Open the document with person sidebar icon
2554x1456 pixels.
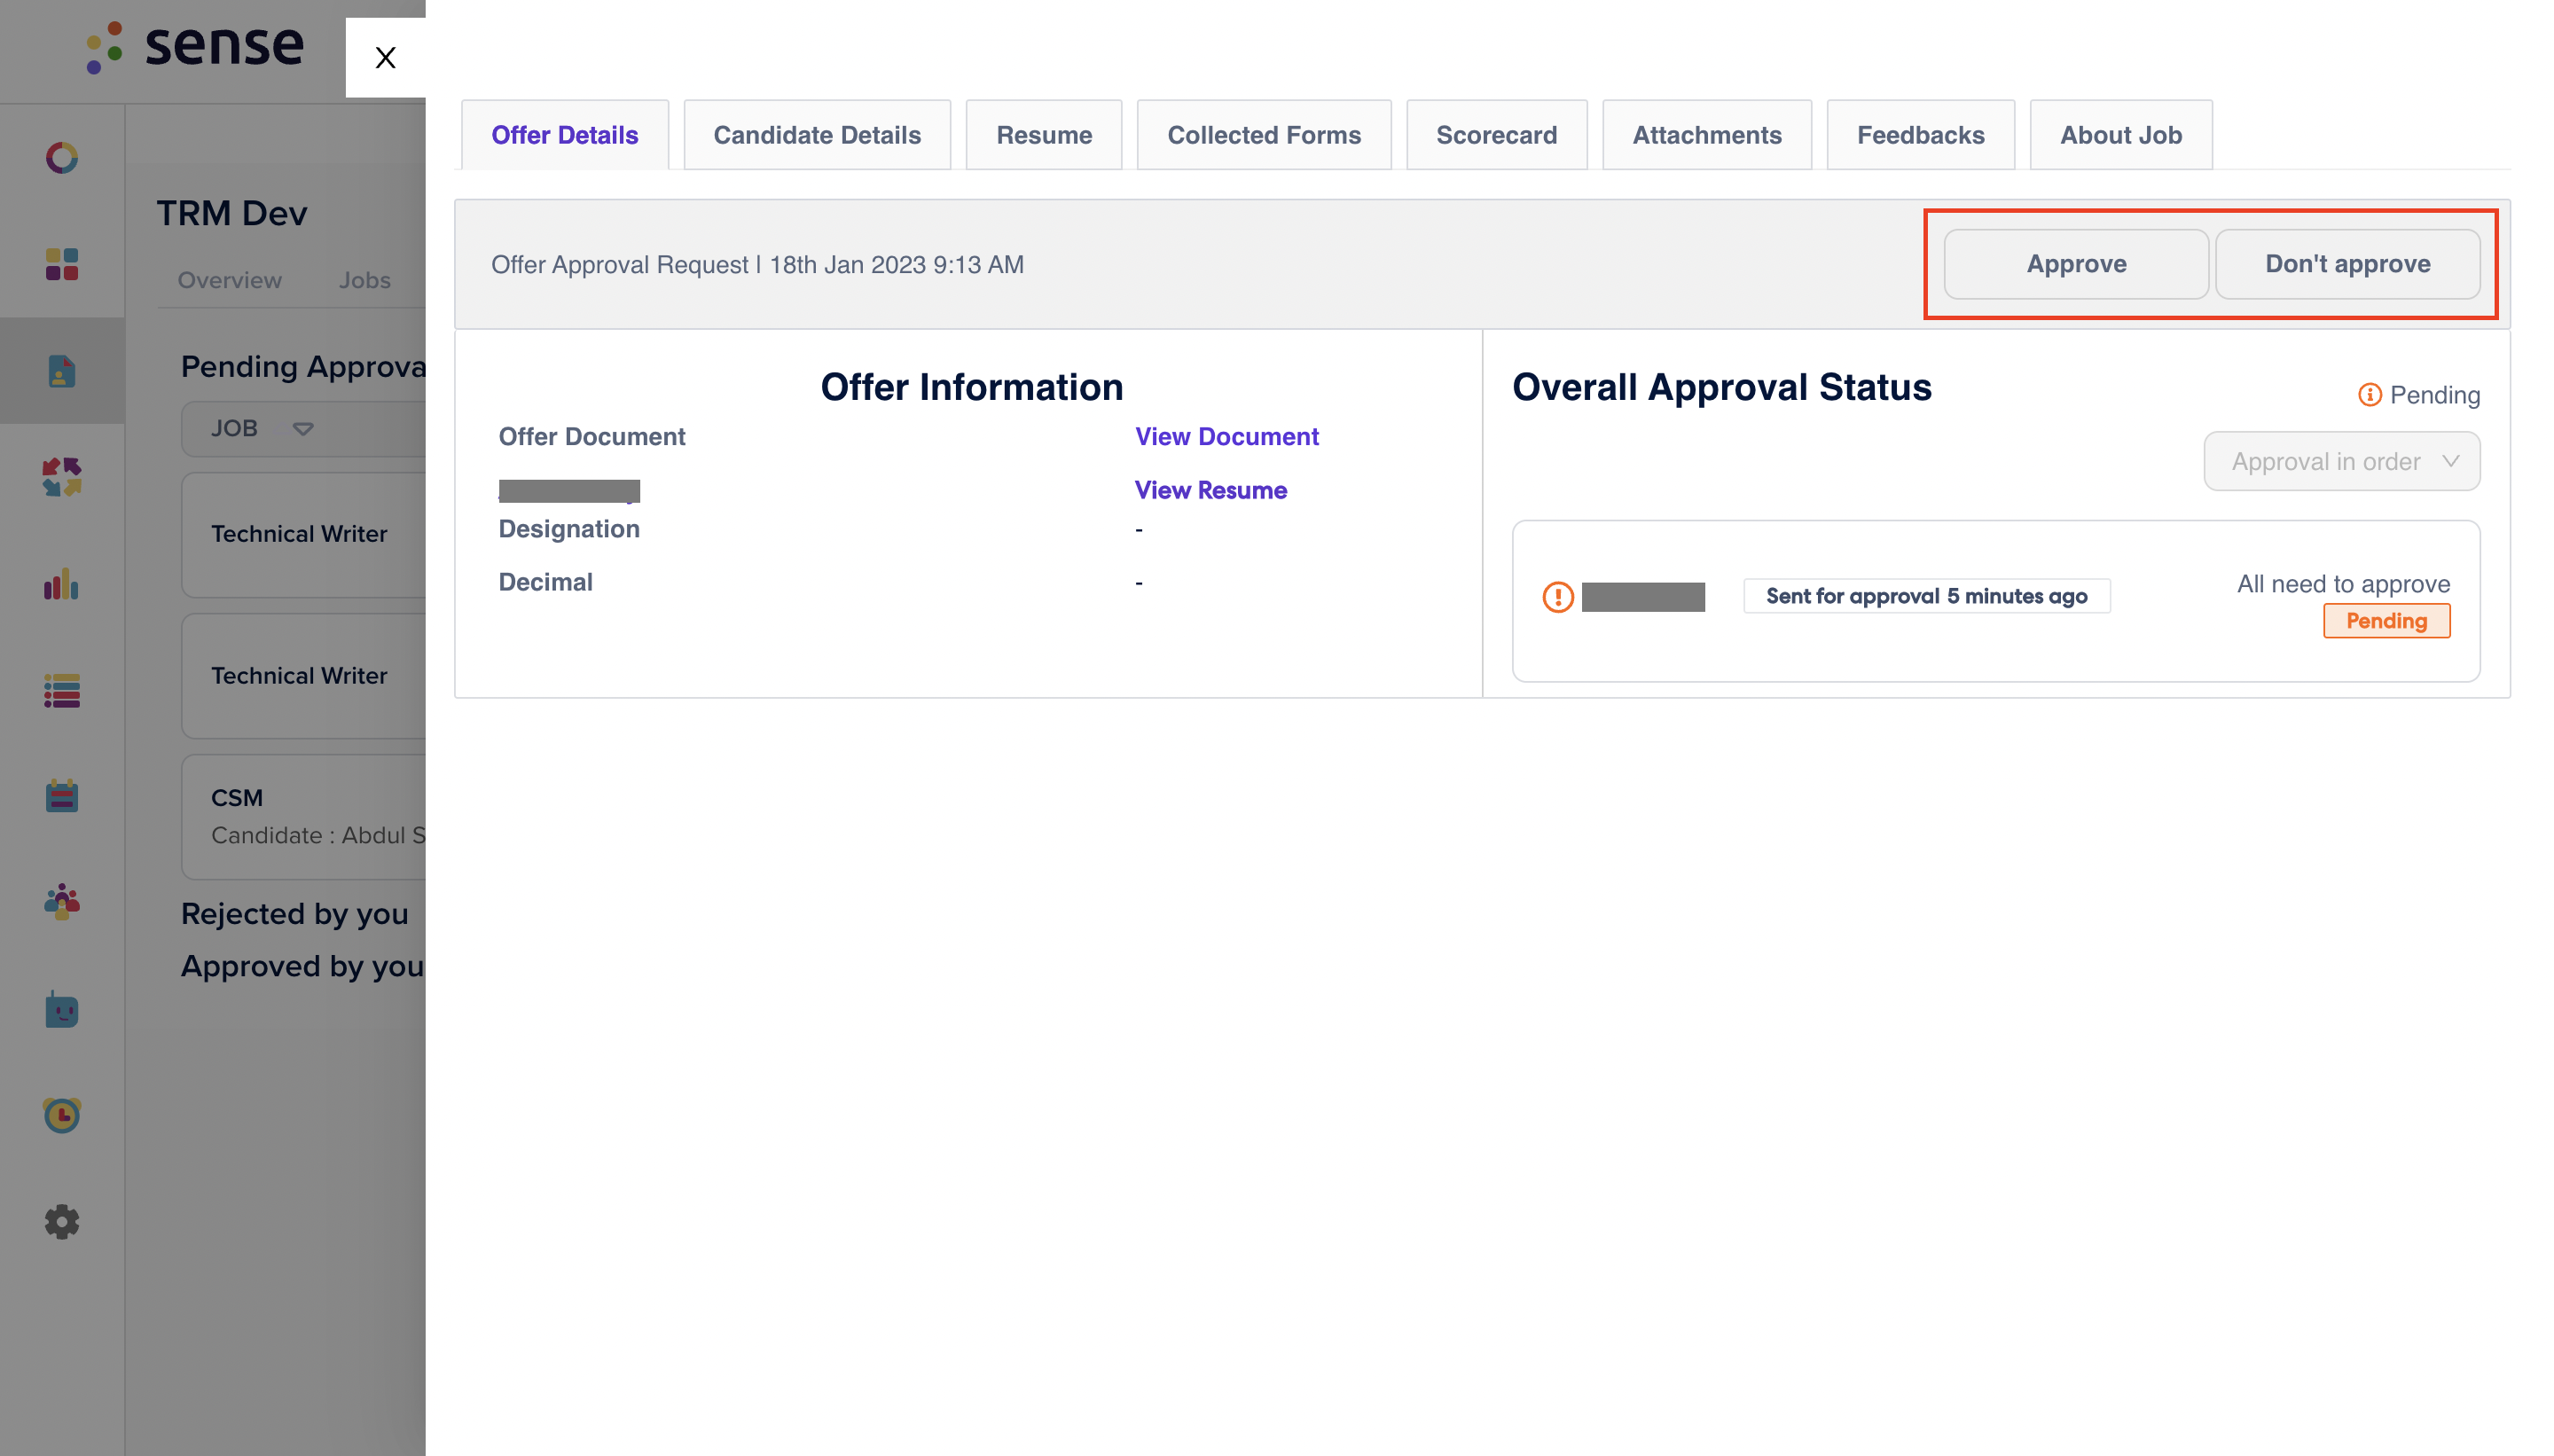(x=62, y=371)
